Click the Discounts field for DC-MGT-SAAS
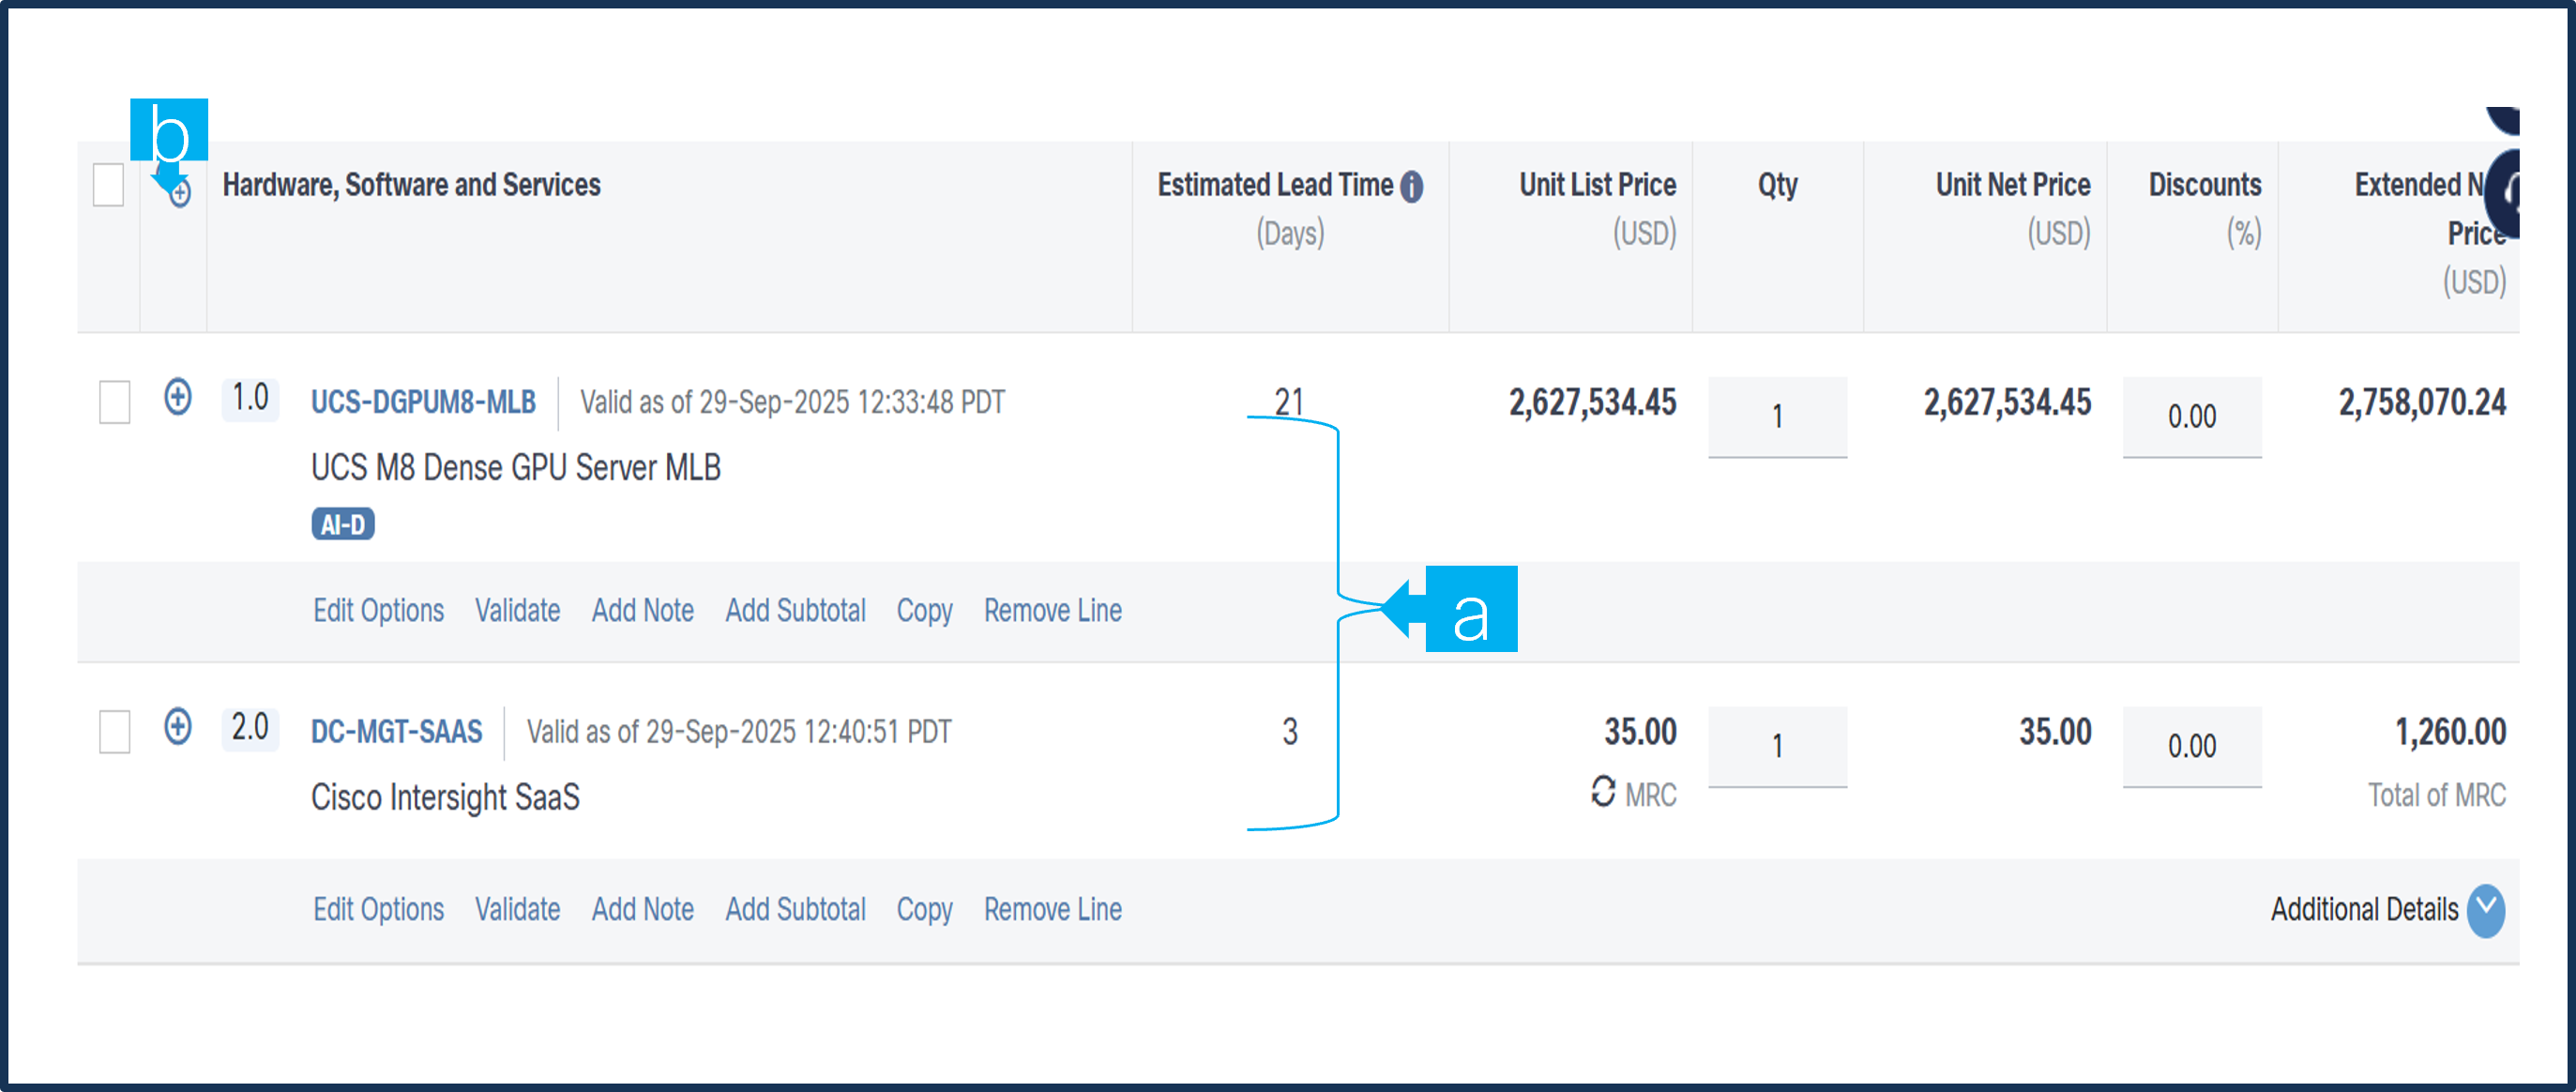2576x1092 pixels. pyautogui.click(x=2191, y=746)
